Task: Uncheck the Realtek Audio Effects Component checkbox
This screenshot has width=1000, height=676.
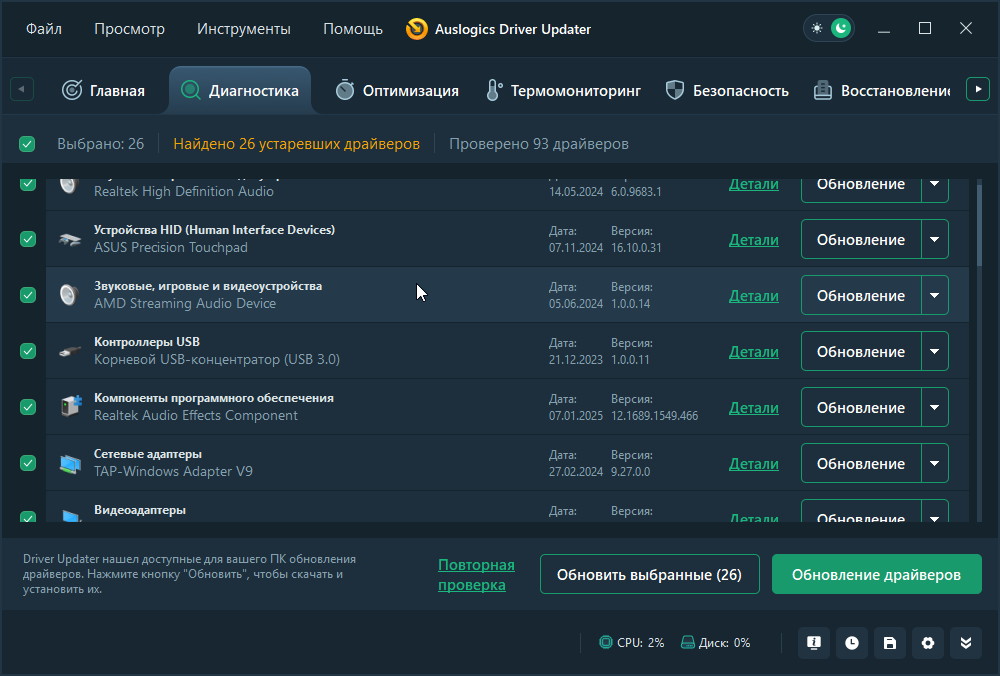Action: point(27,407)
